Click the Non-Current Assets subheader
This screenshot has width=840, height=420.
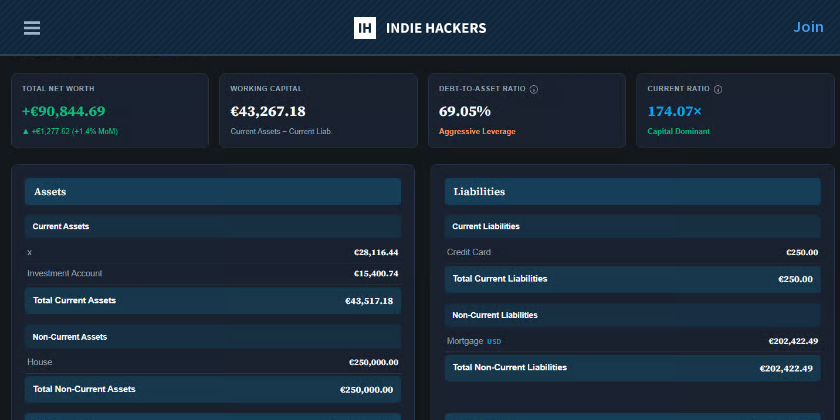point(213,337)
